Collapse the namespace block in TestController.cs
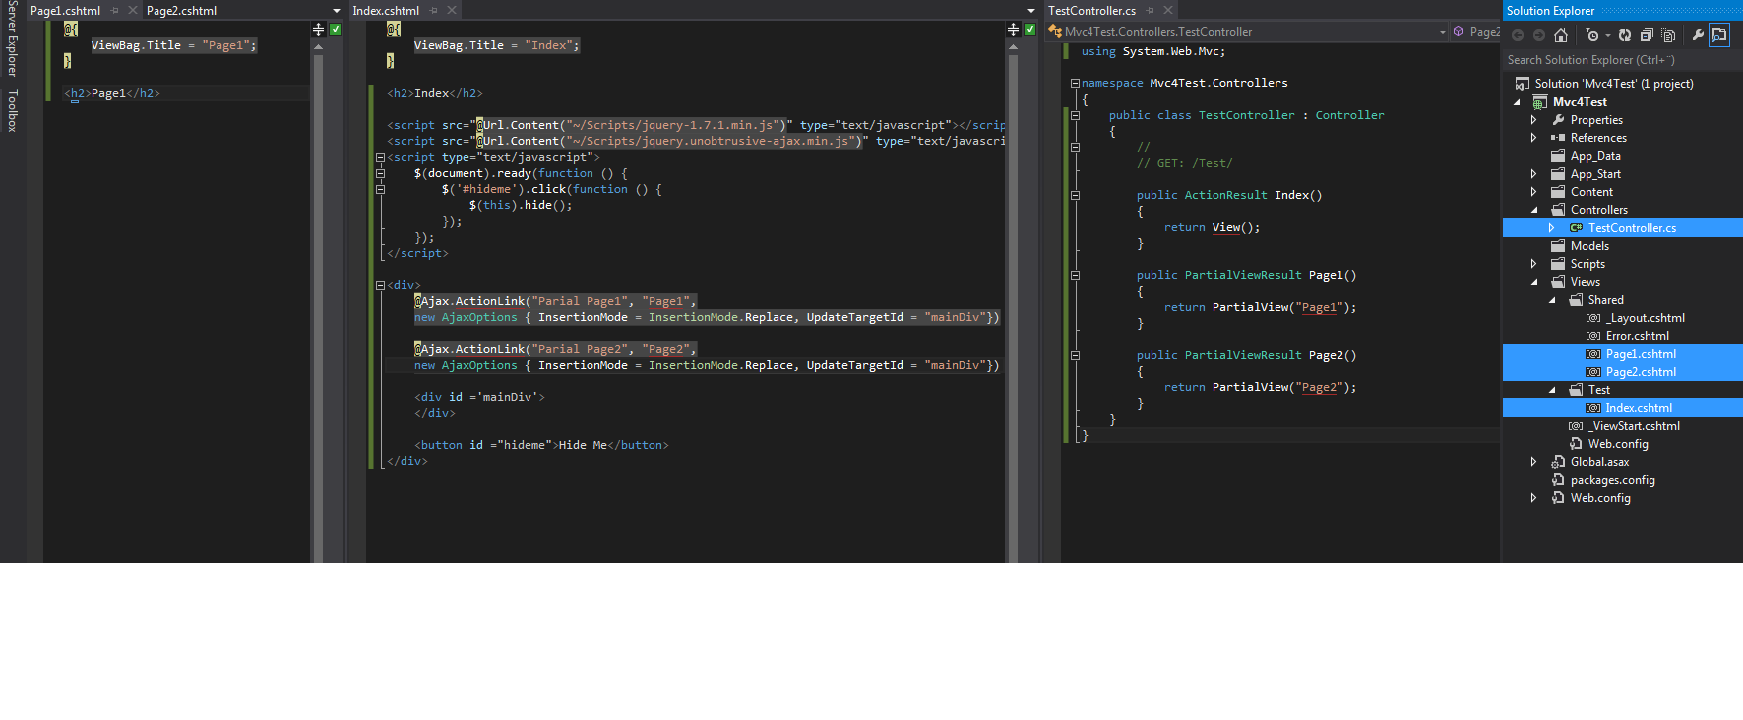Screen dimensions: 1743x720 coord(1075,83)
